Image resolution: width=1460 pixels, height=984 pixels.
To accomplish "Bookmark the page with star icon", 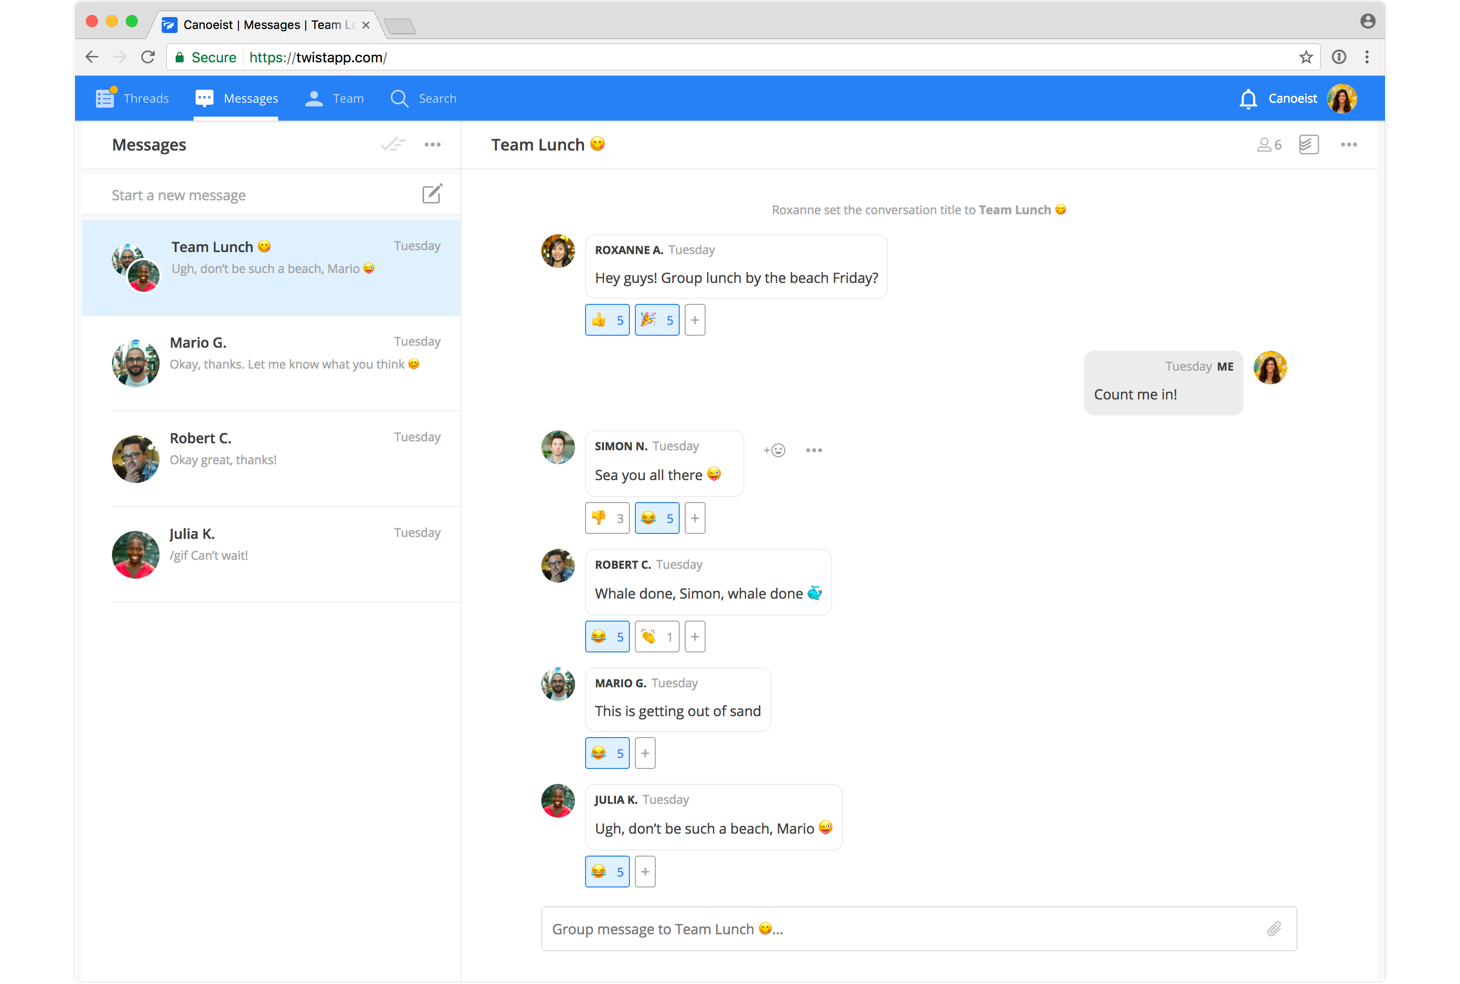I will tap(1306, 57).
